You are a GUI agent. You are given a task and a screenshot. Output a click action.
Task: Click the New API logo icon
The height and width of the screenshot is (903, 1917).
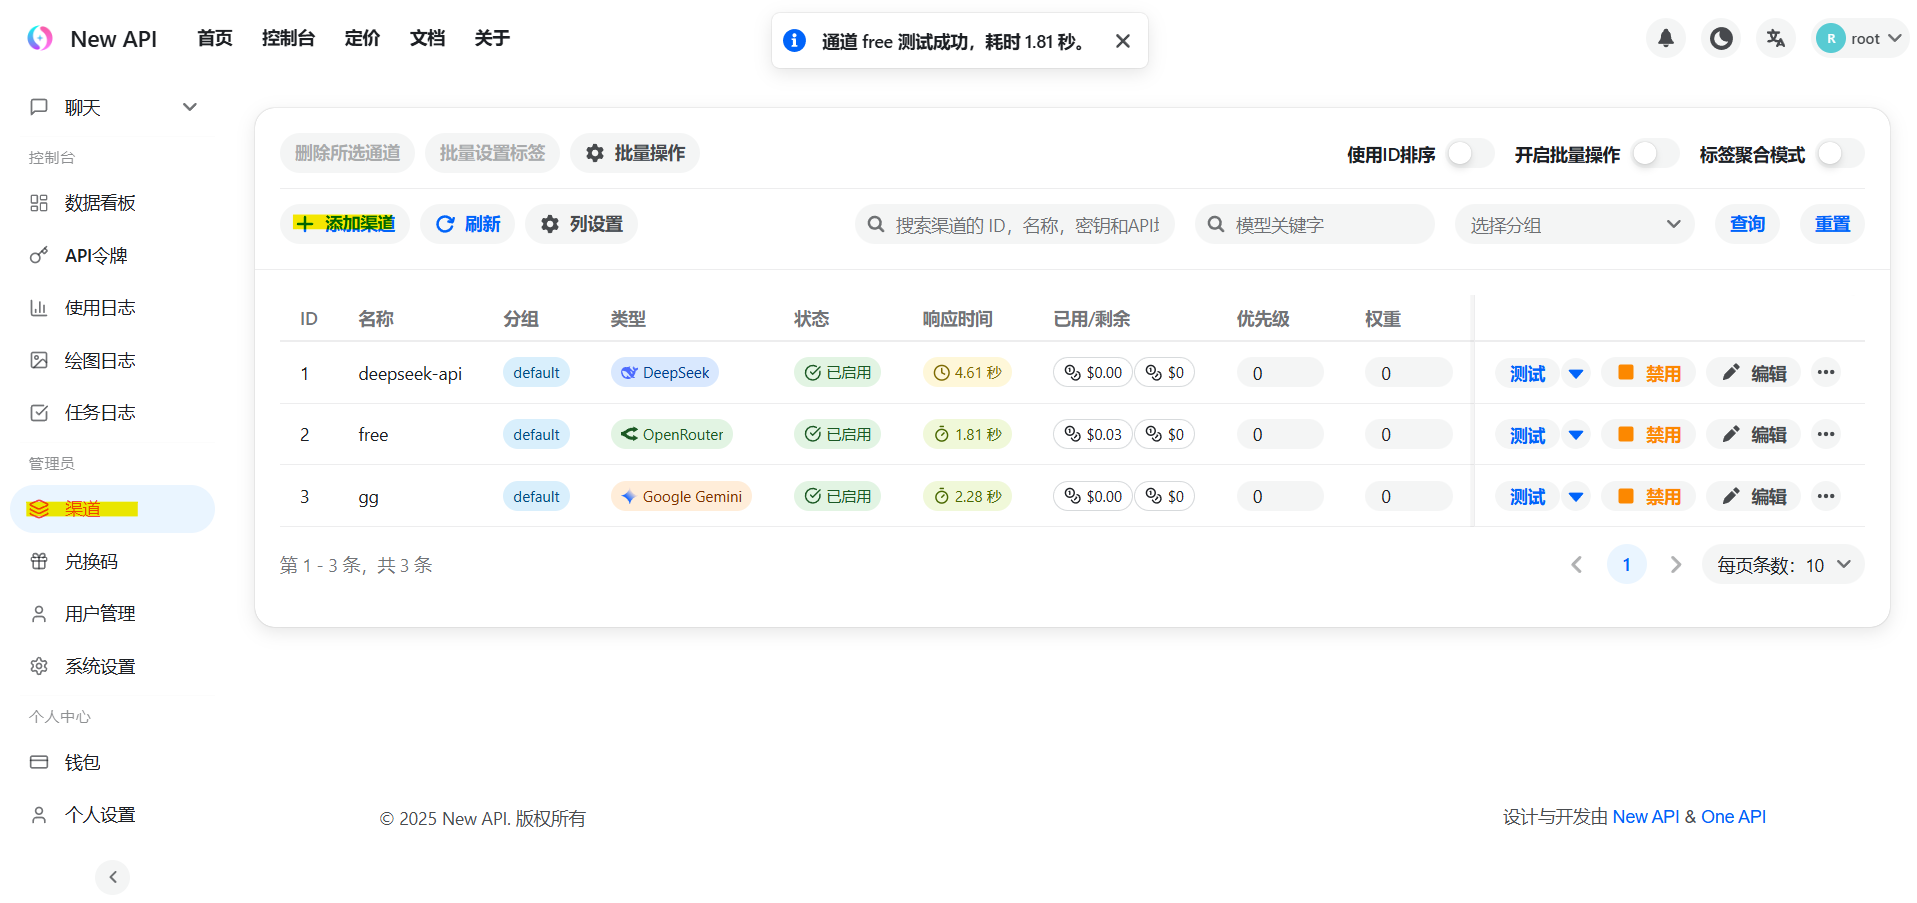(x=40, y=38)
